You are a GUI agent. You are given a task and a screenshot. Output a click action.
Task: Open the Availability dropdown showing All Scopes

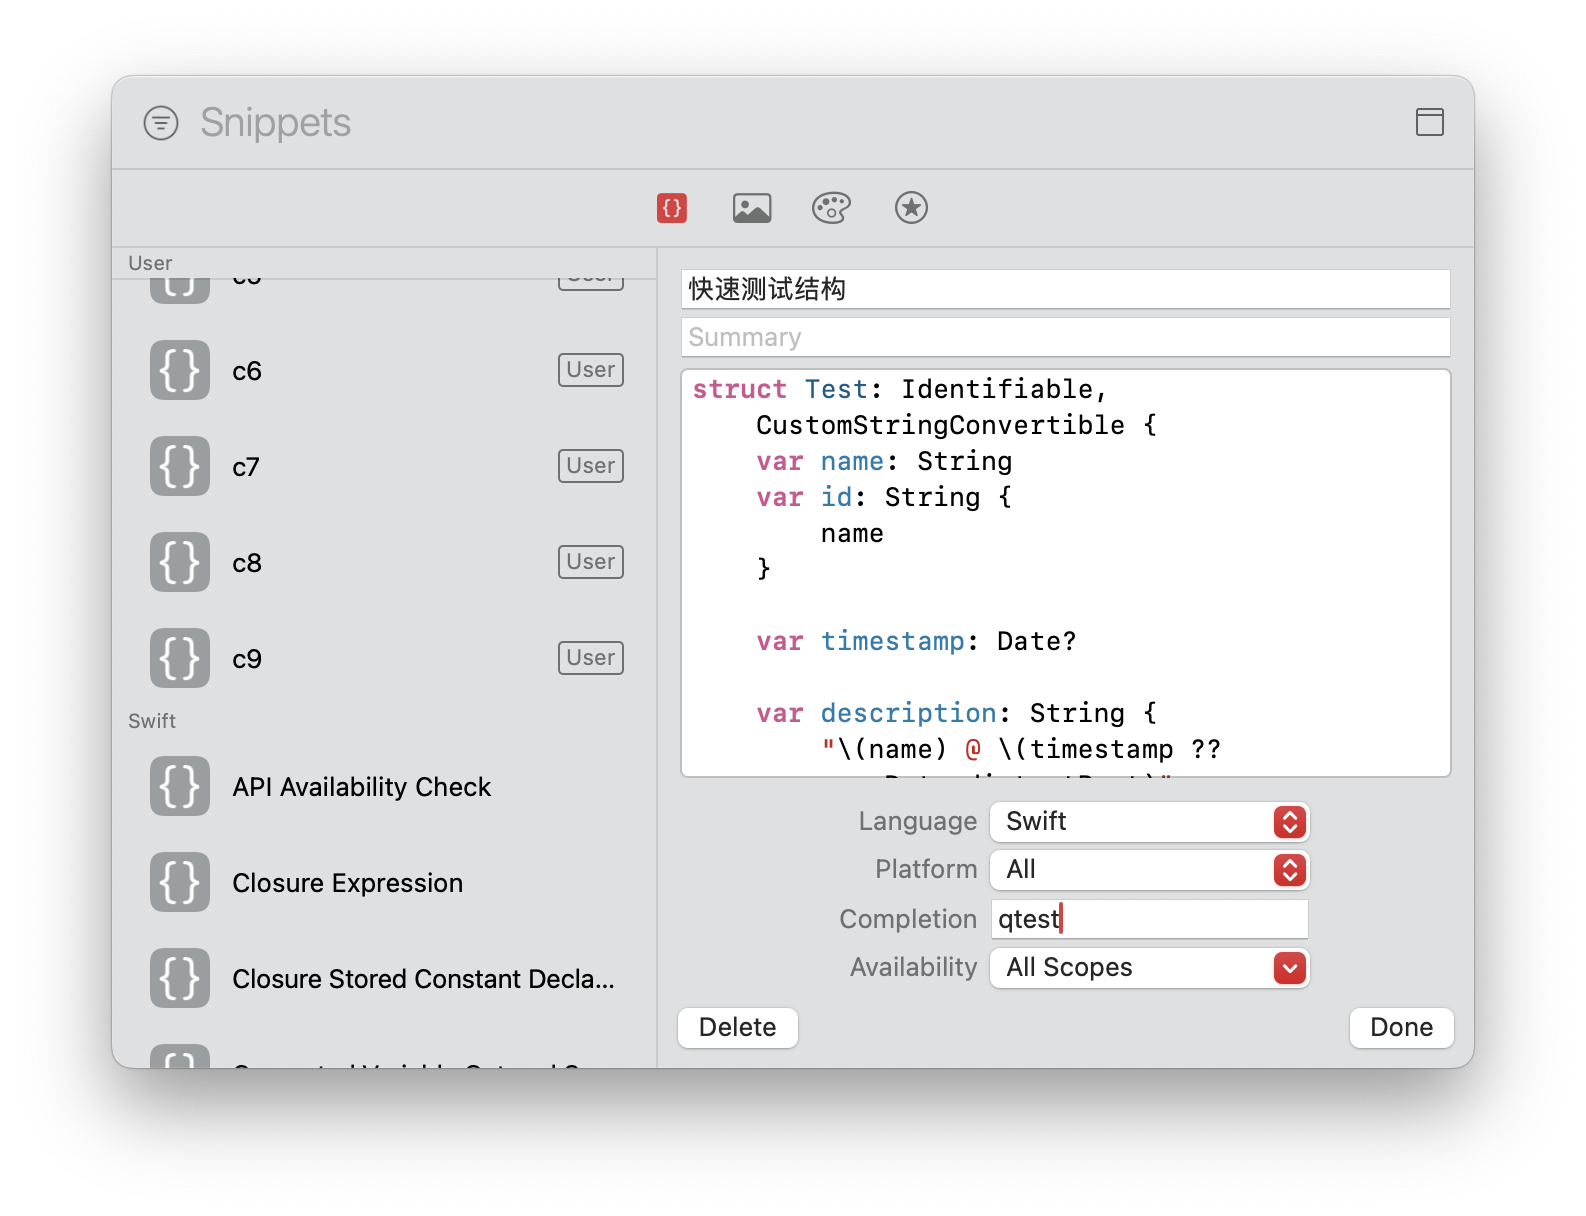pos(1150,968)
